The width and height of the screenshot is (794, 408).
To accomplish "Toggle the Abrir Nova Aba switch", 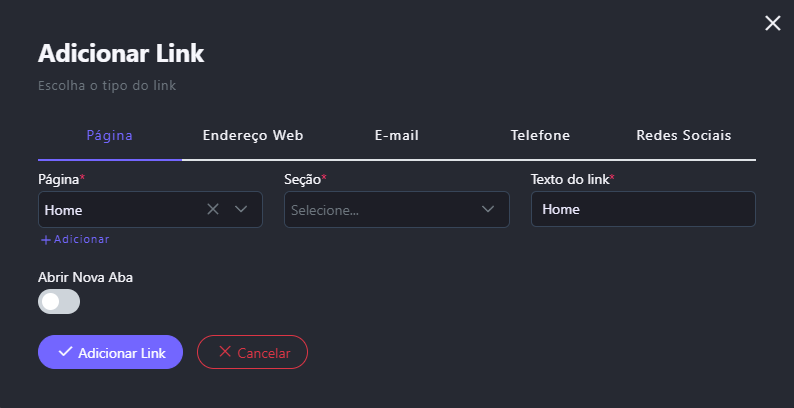I will point(59,301).
